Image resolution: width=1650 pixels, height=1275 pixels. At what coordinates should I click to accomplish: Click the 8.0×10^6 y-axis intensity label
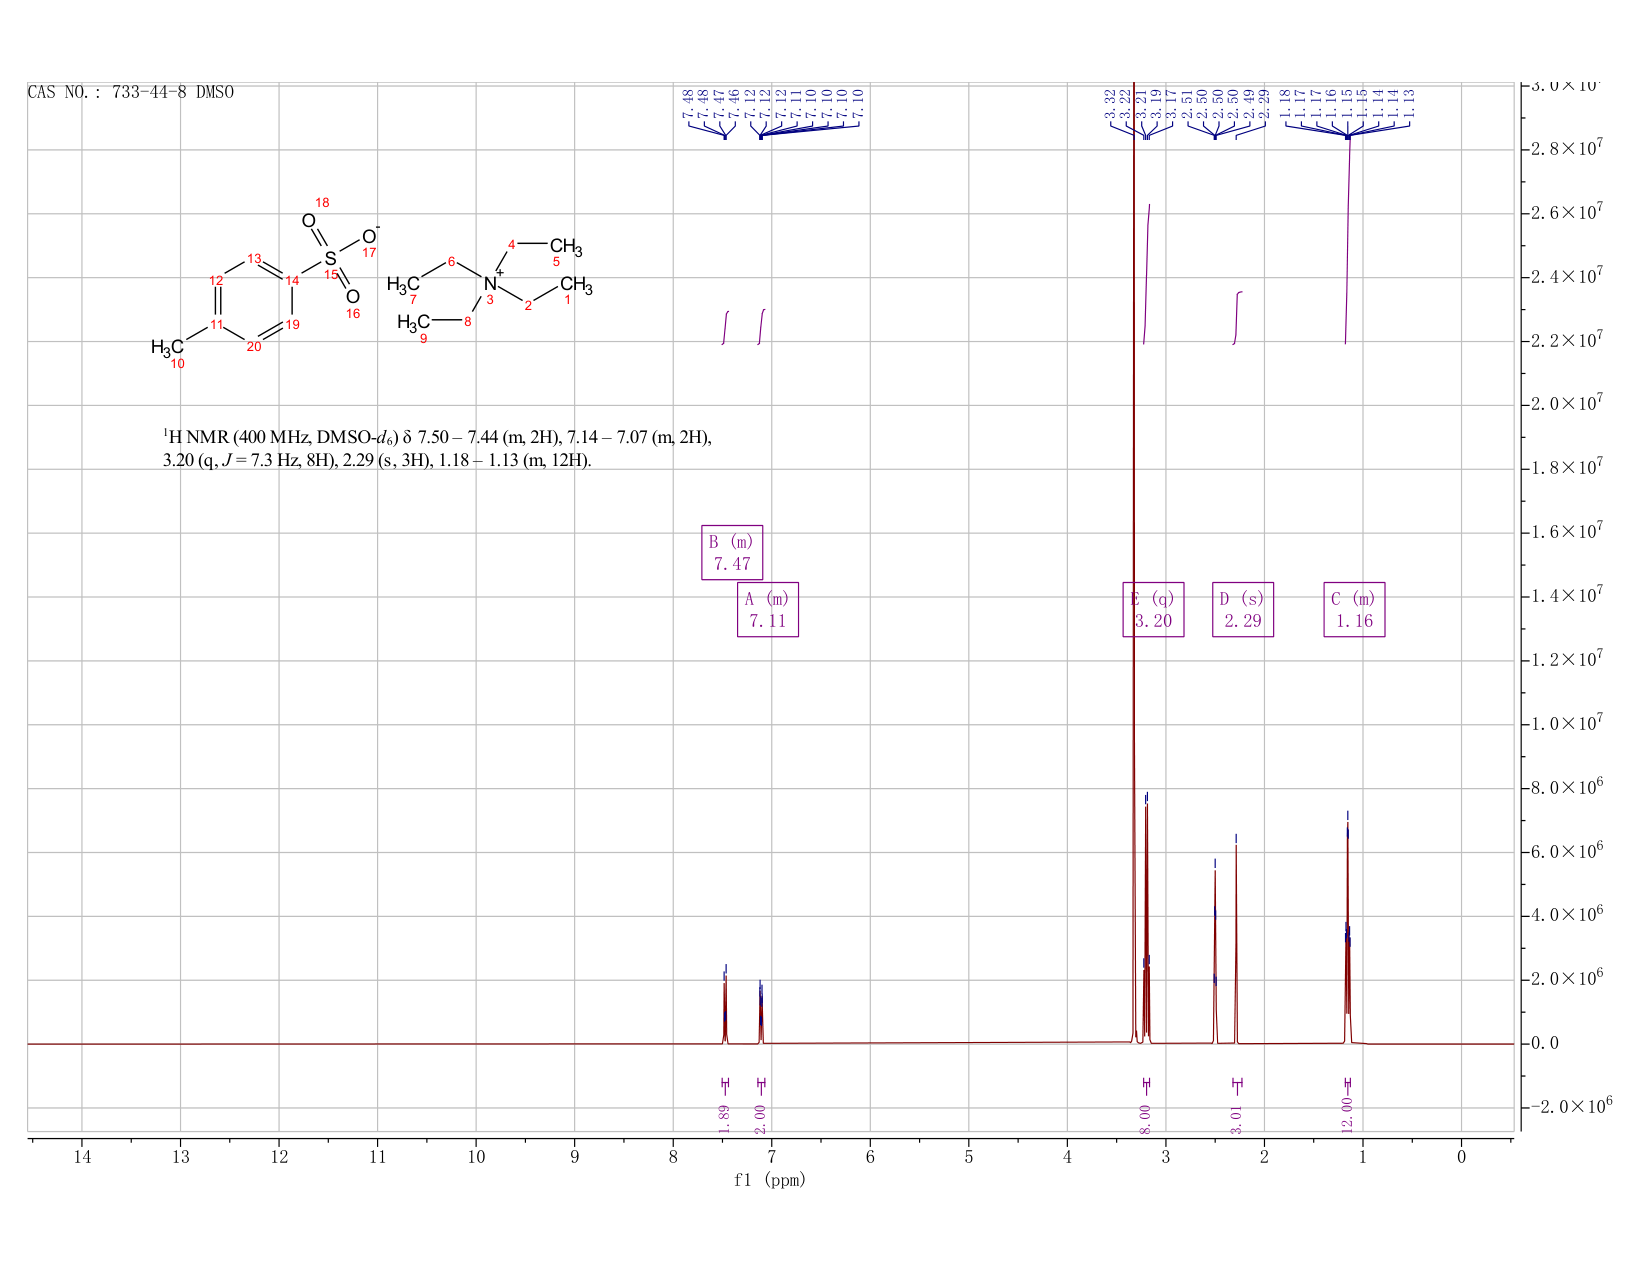pos(1567,787)
